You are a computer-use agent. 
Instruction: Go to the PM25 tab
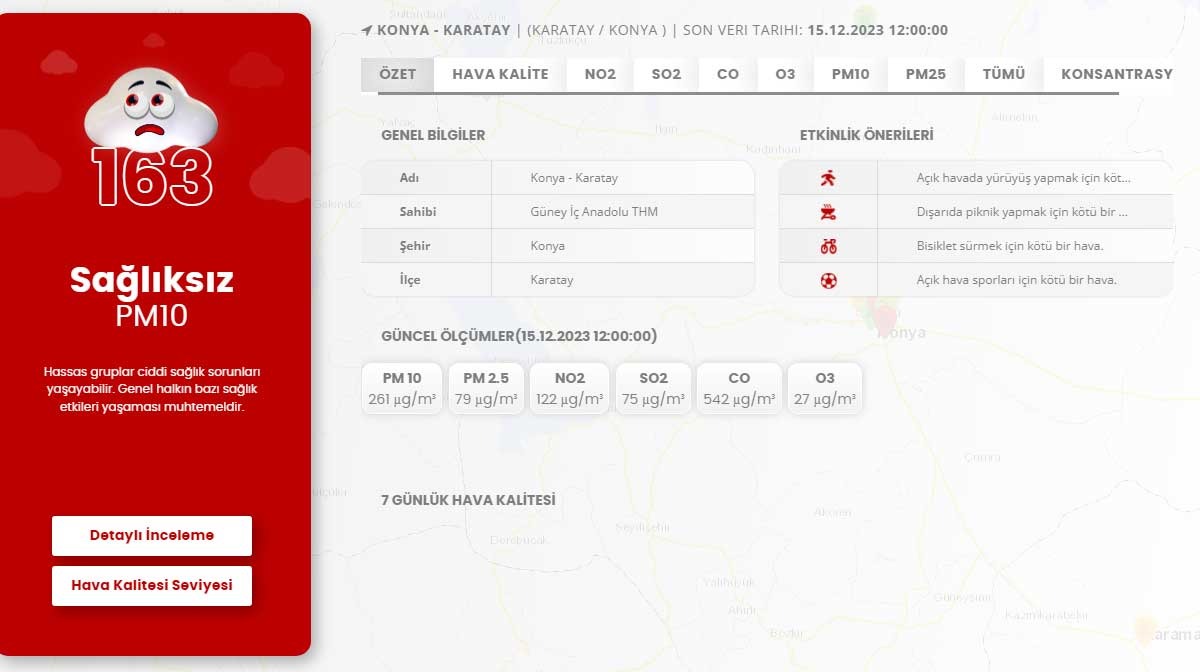[x=925, y=74]
